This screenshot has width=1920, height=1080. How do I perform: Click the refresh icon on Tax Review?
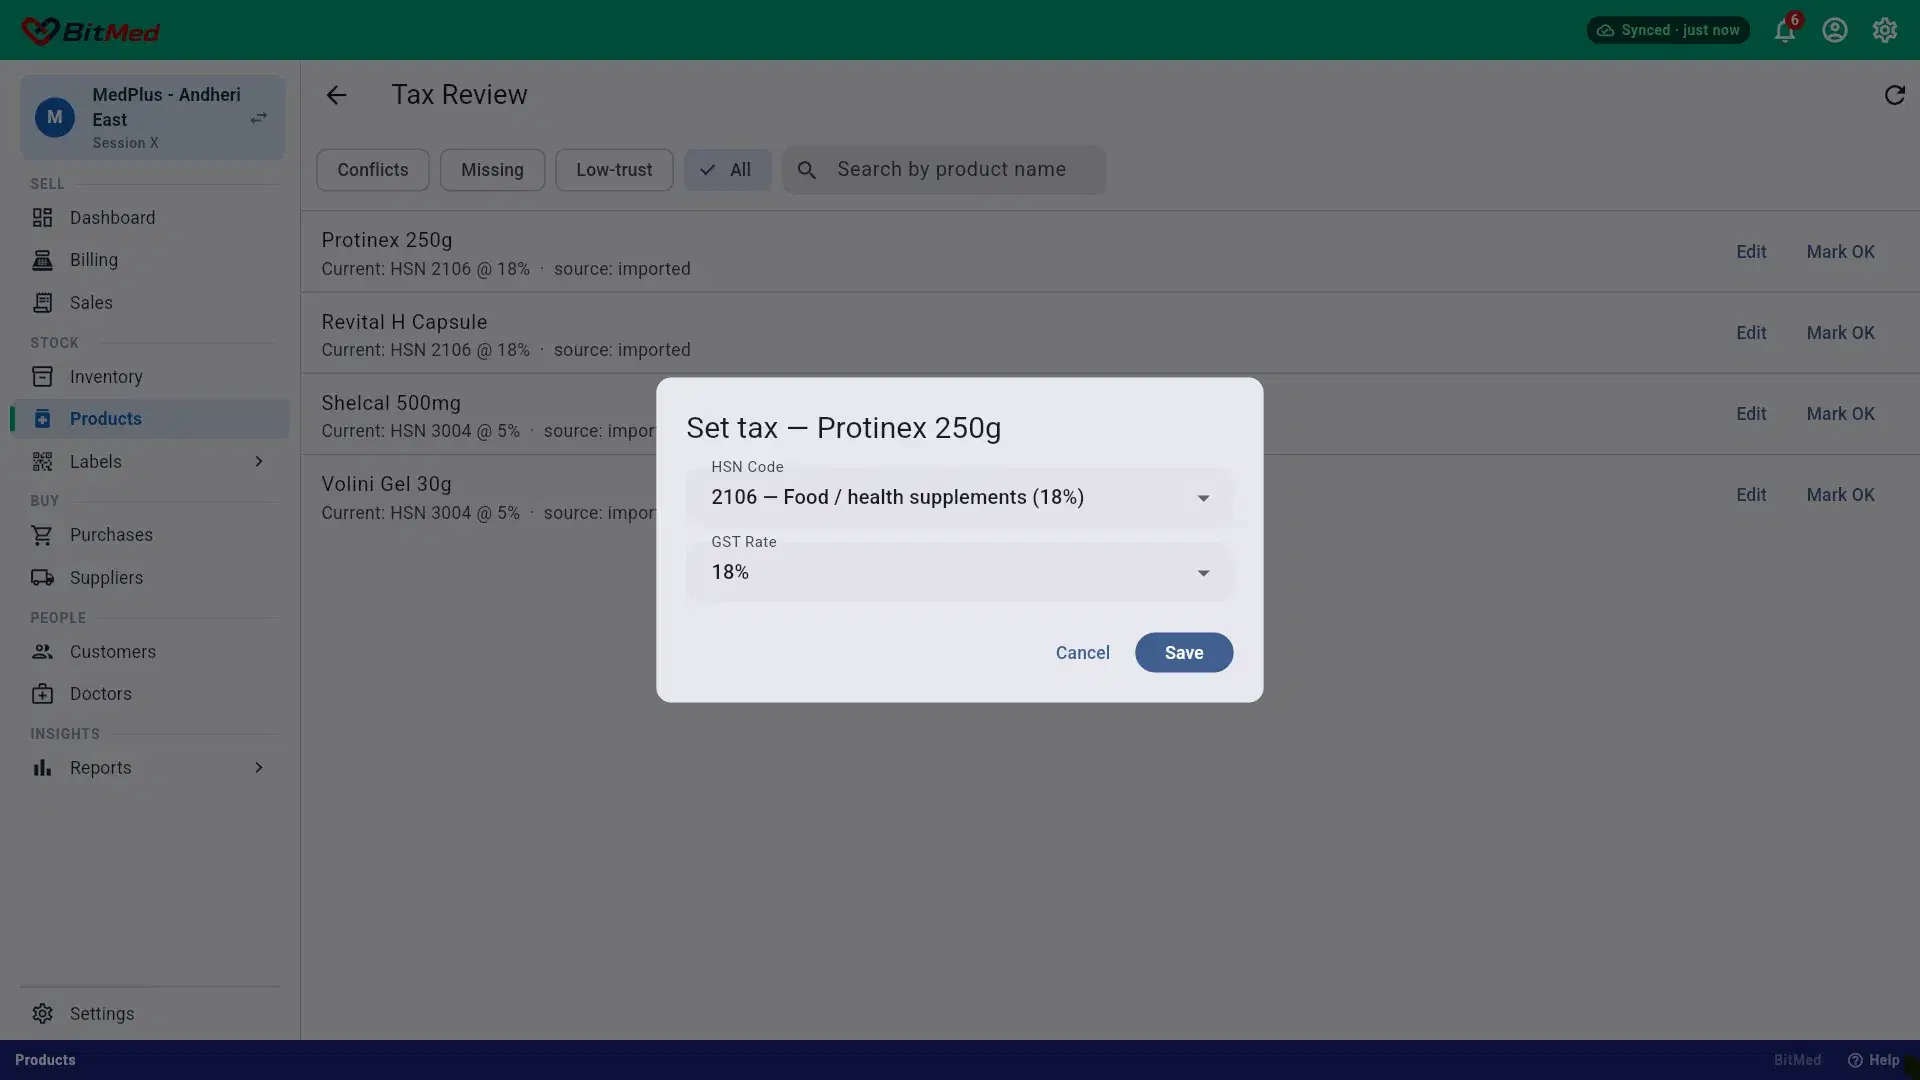1894,95
